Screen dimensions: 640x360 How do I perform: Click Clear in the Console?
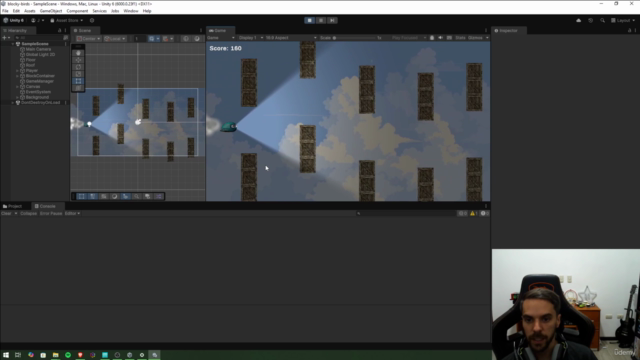(x=7, y=213)
